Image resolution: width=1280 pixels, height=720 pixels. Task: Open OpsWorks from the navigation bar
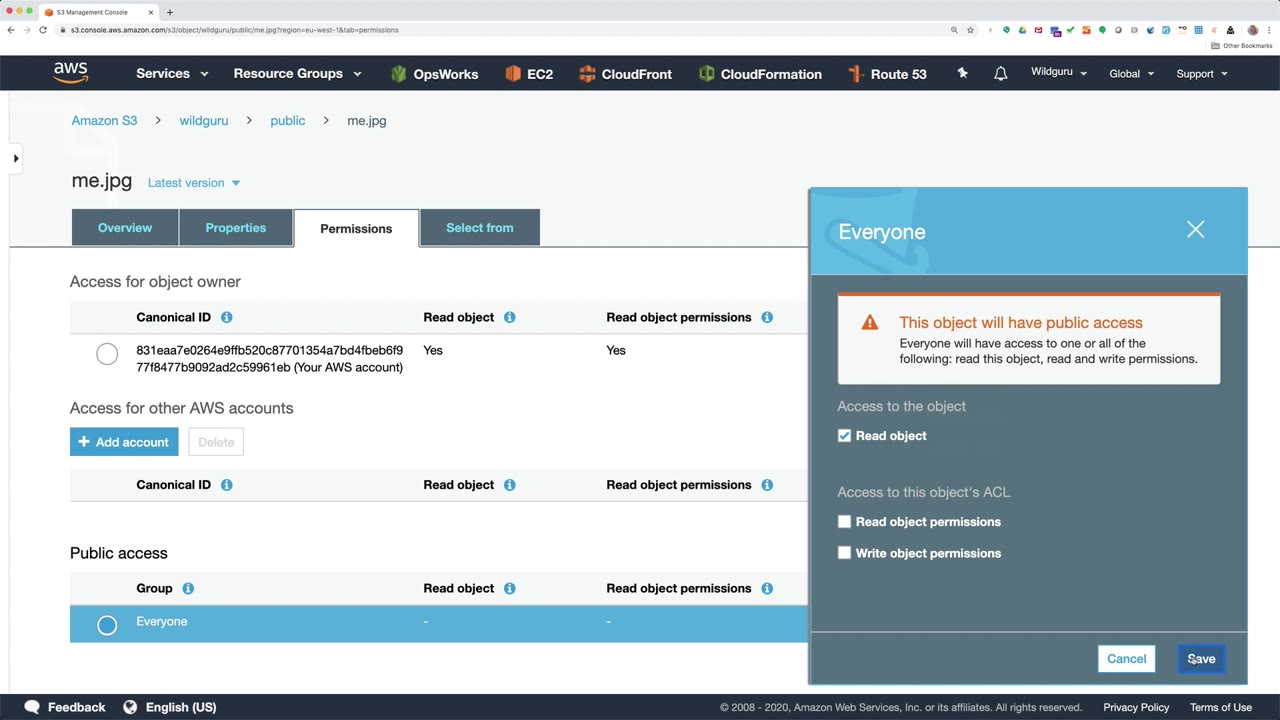tap(434, 74)
